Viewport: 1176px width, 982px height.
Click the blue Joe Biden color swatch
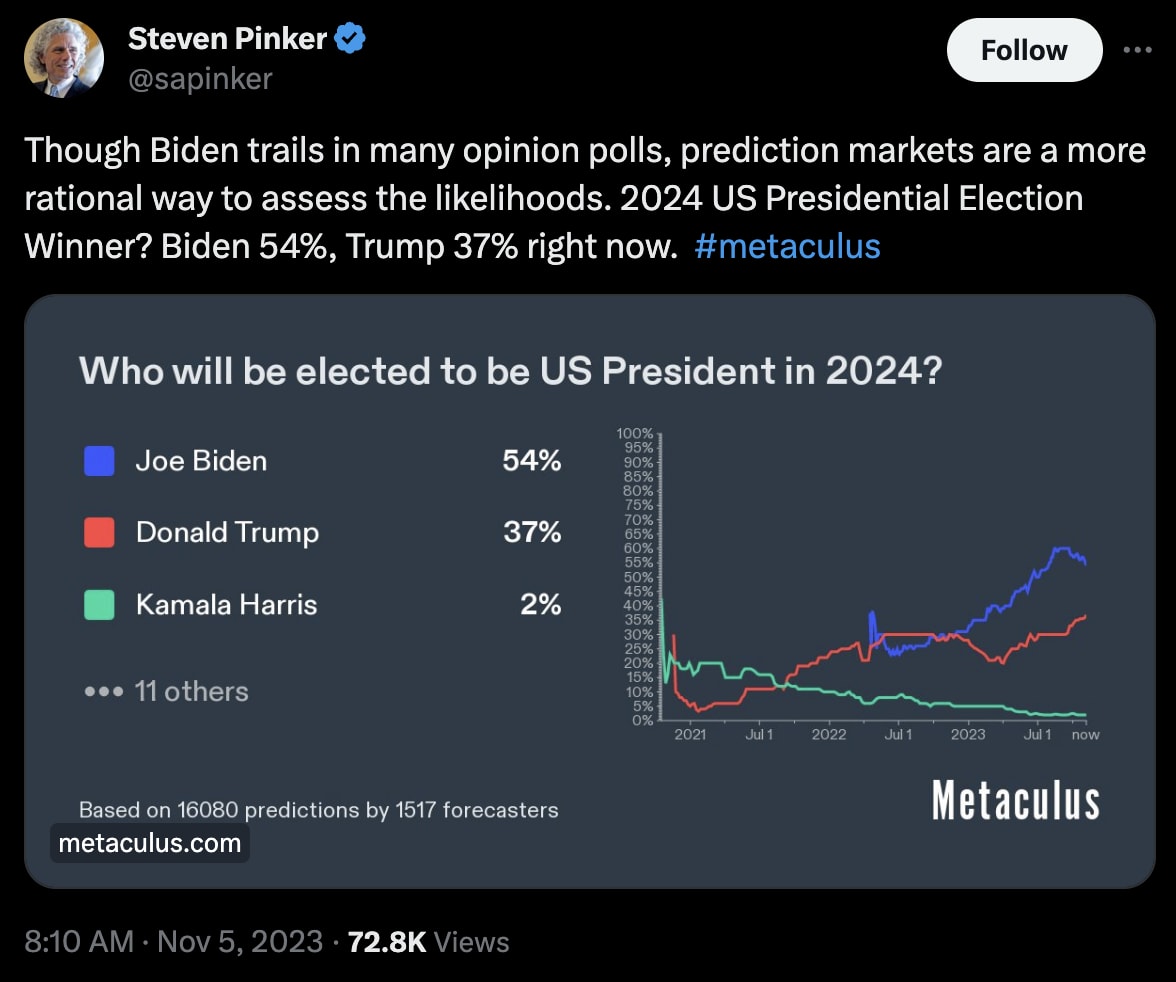pyautogui.click(x=99, y=461)
